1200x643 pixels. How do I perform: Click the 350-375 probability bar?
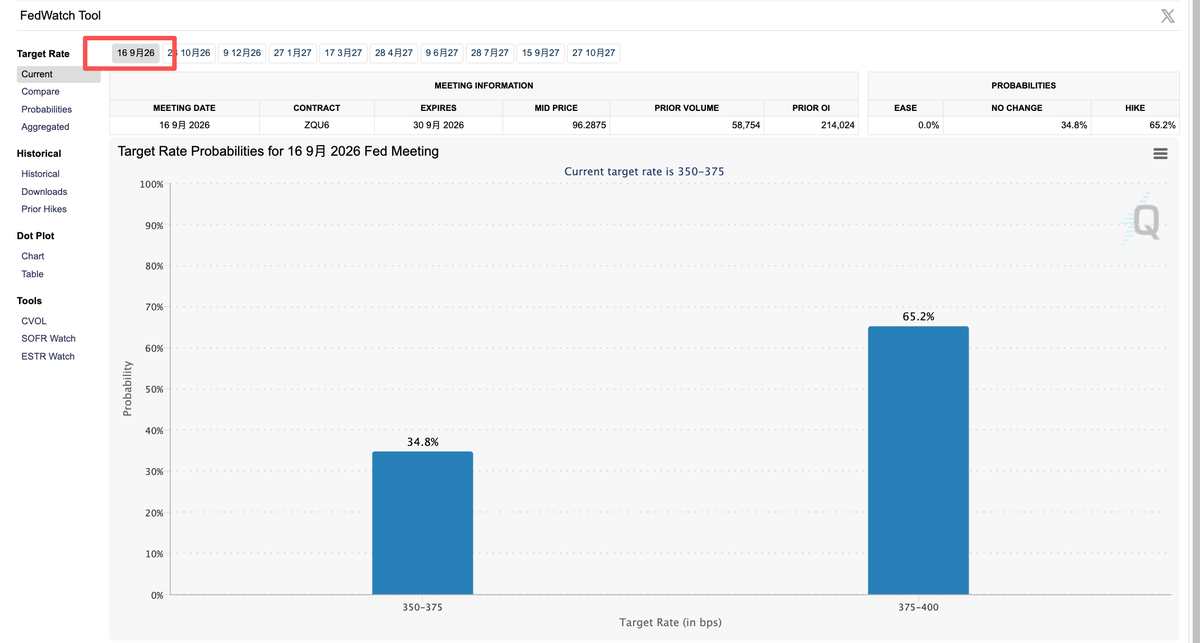422,523
